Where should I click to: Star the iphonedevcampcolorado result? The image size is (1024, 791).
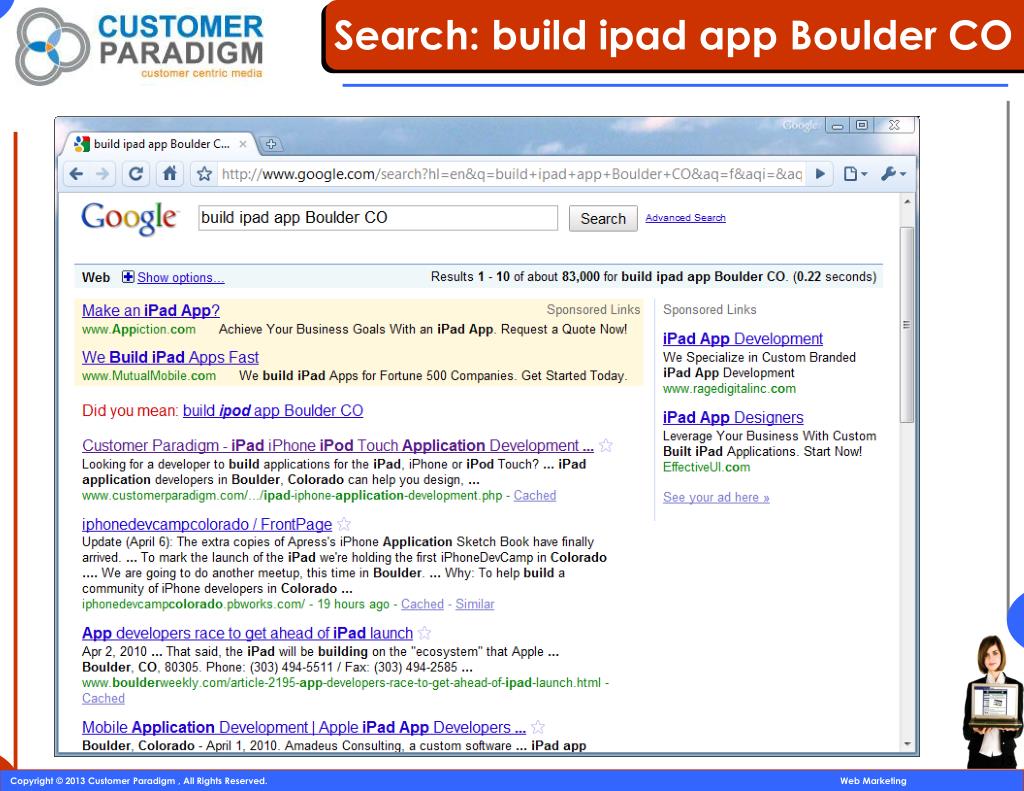[344, 525]
